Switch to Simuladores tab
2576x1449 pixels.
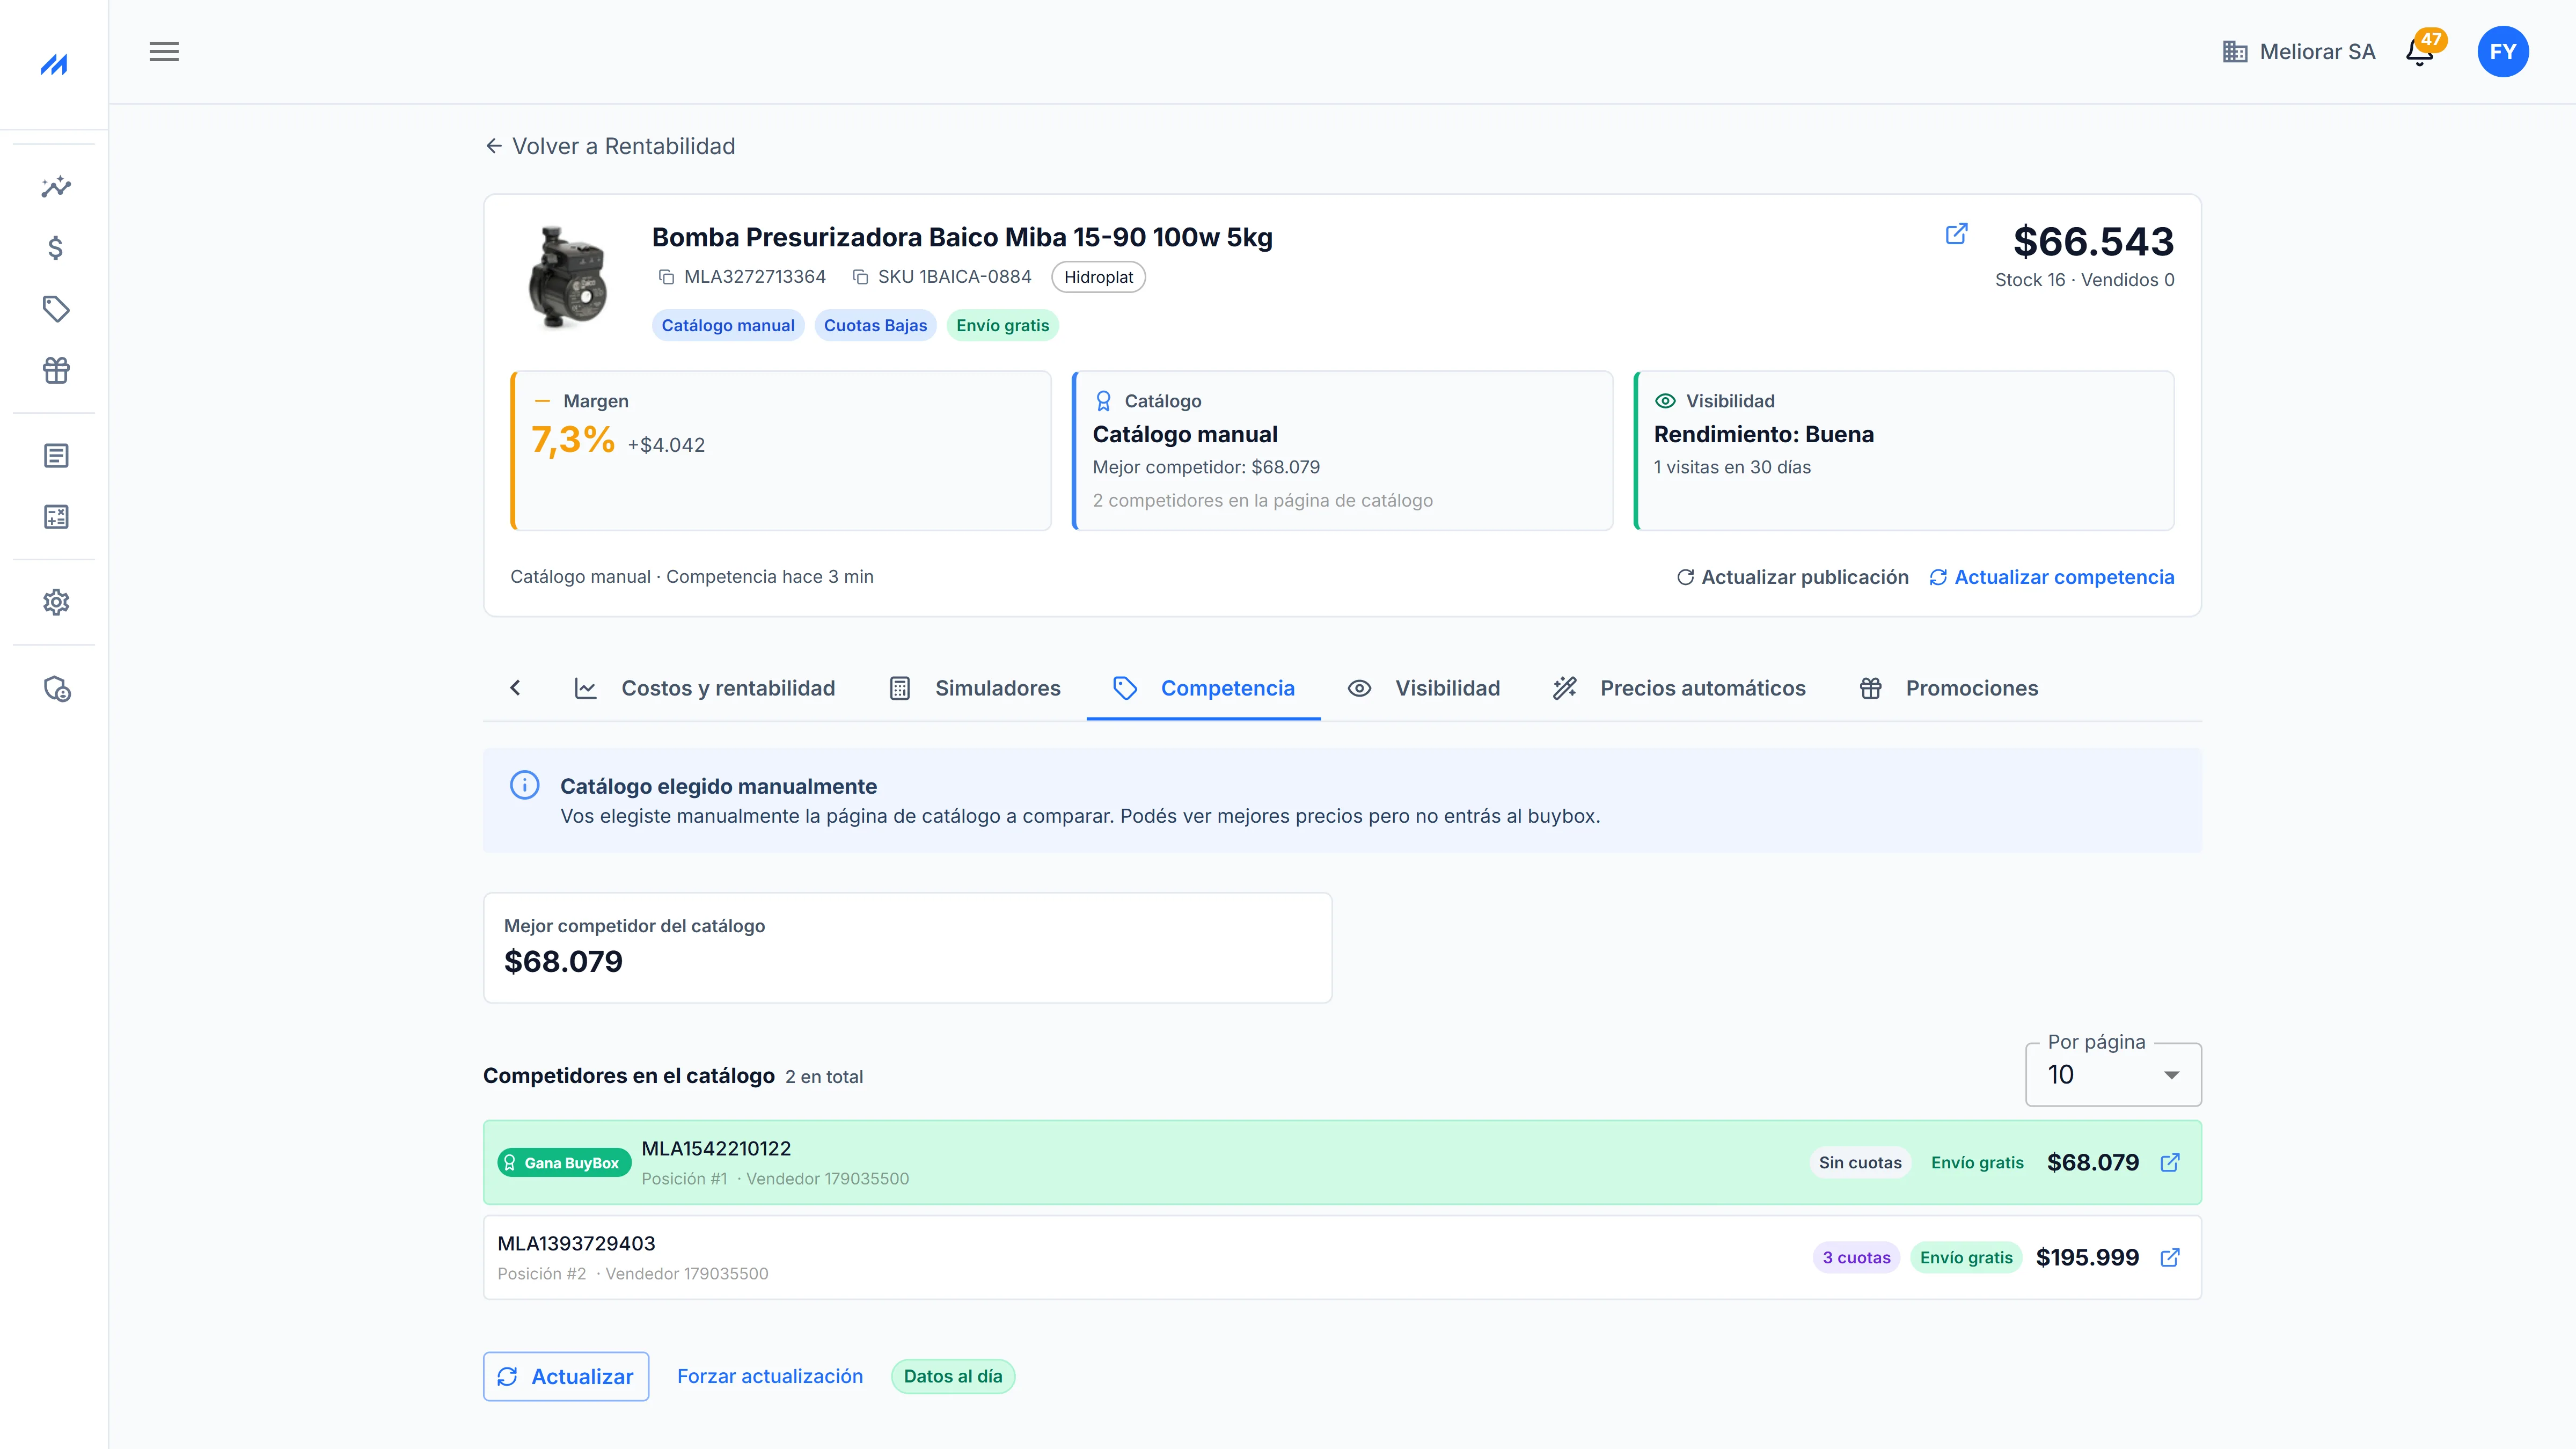(x=974, y=688)
